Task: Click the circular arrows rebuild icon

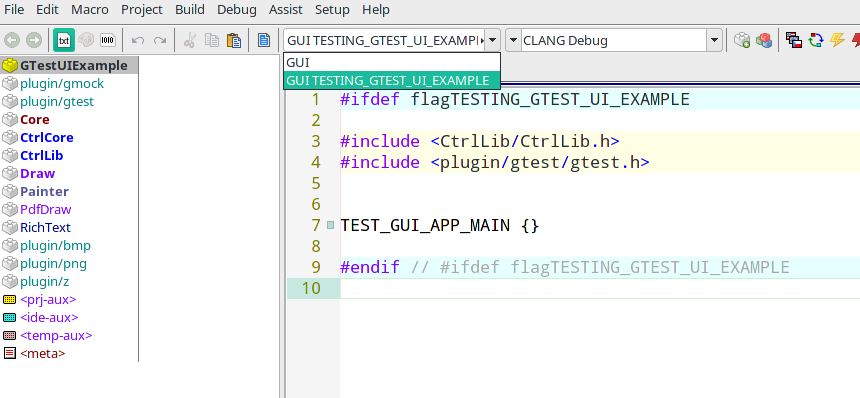Action: 816,40
